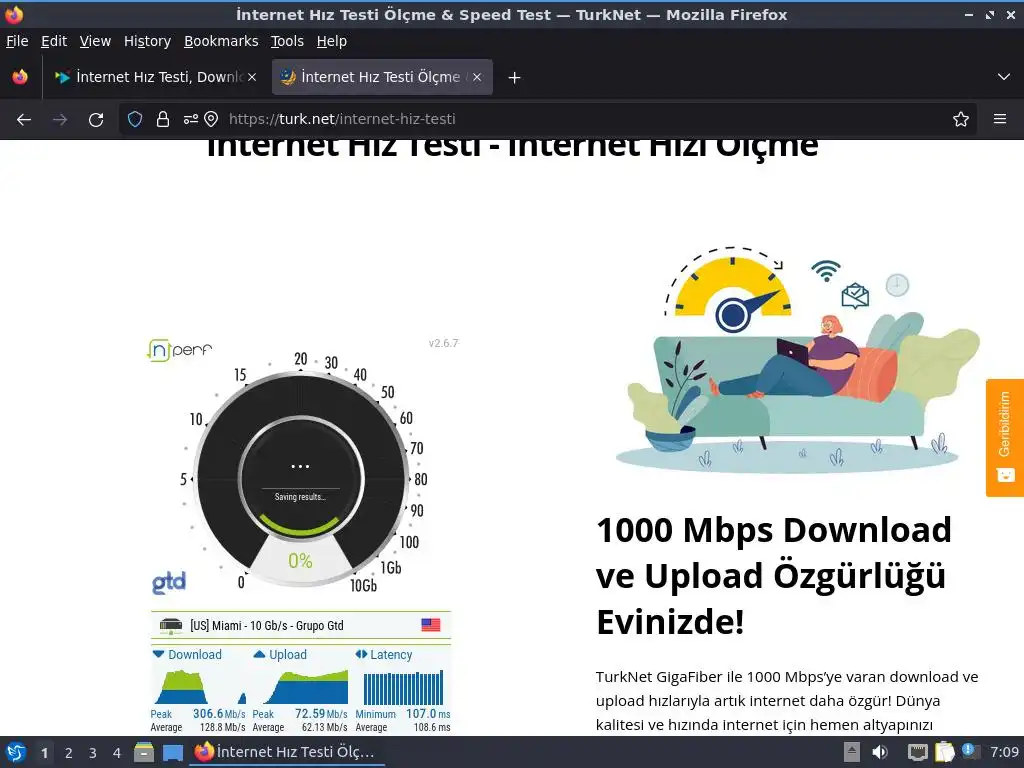
Task: Open the volume control tray icon
Action: (880, 752)
